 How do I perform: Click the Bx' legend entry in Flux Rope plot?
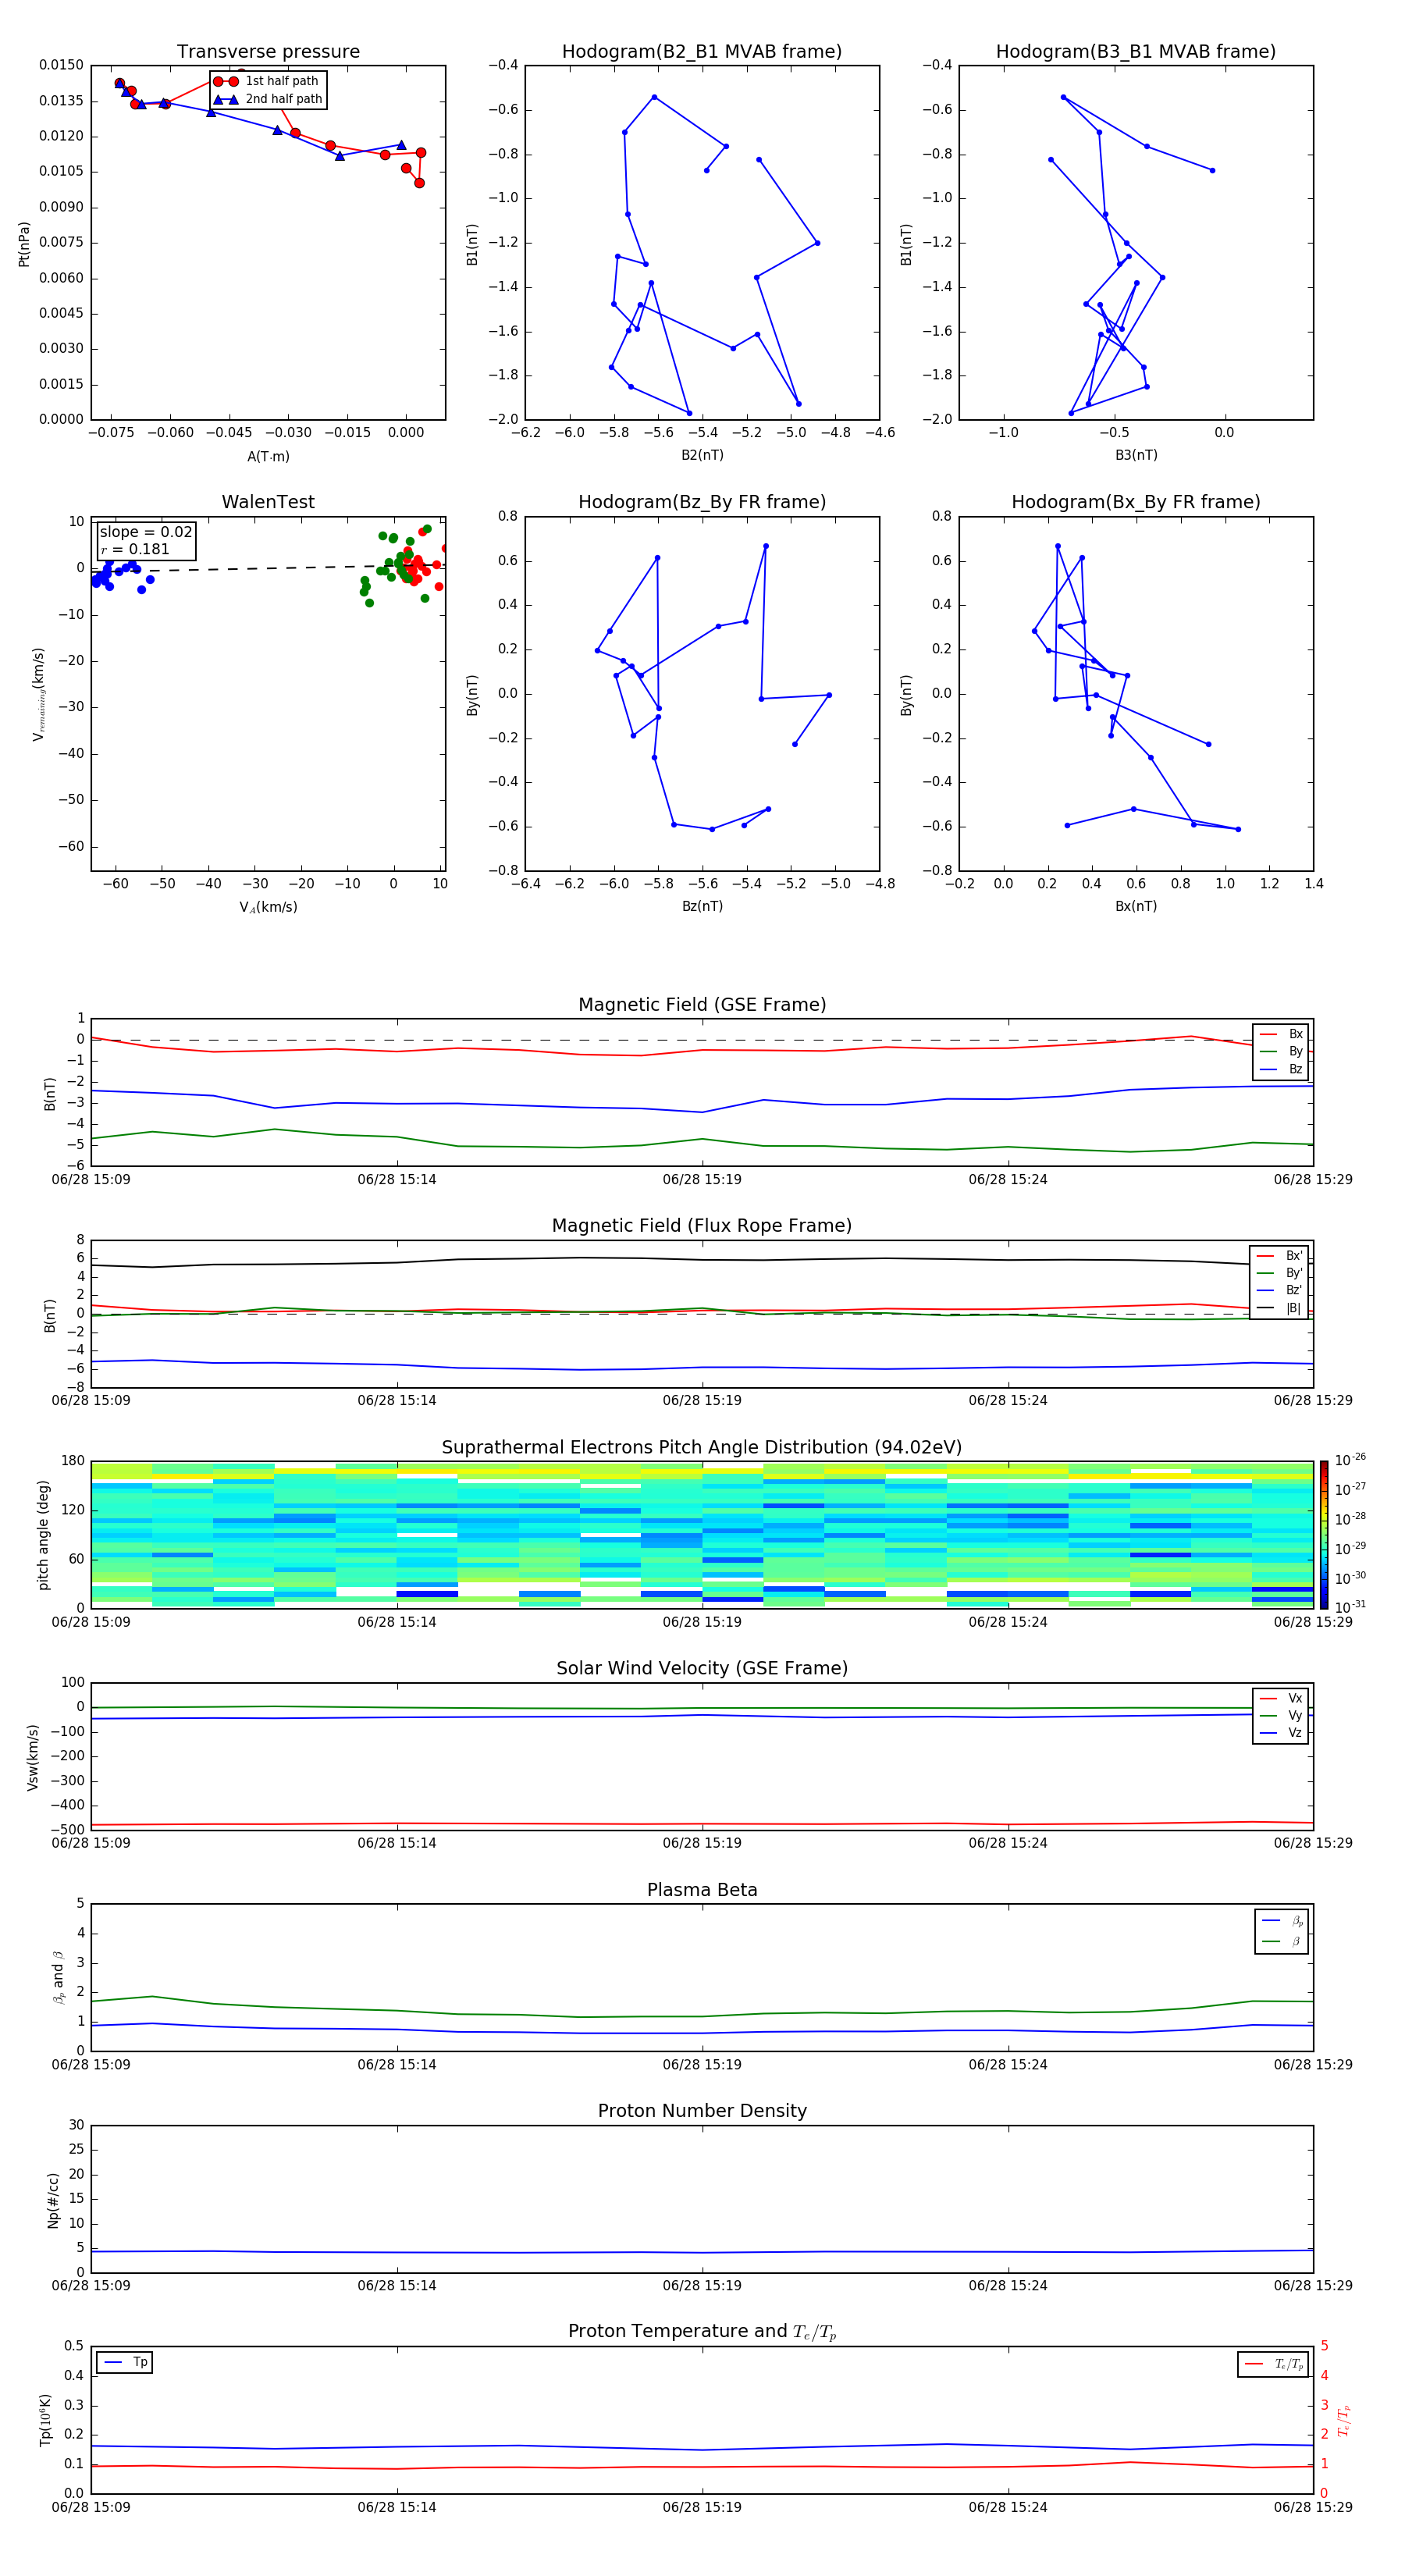click(x=1279, y=1256)
